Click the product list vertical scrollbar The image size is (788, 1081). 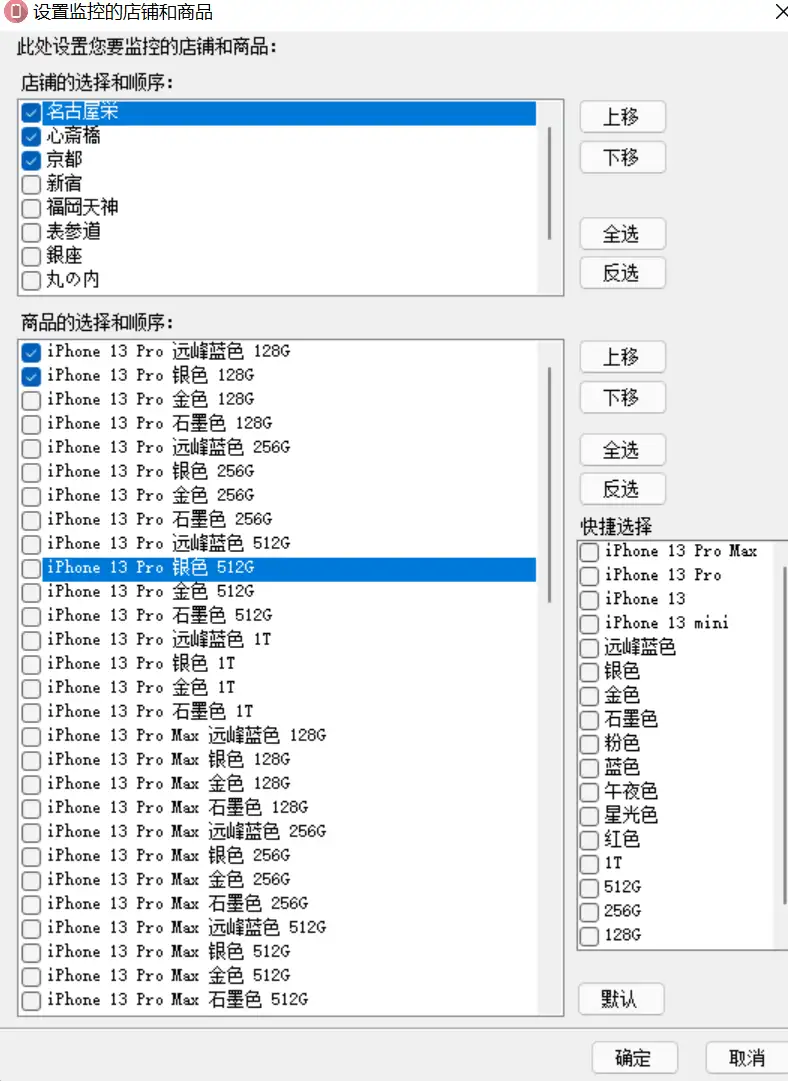tap(549, 485)
